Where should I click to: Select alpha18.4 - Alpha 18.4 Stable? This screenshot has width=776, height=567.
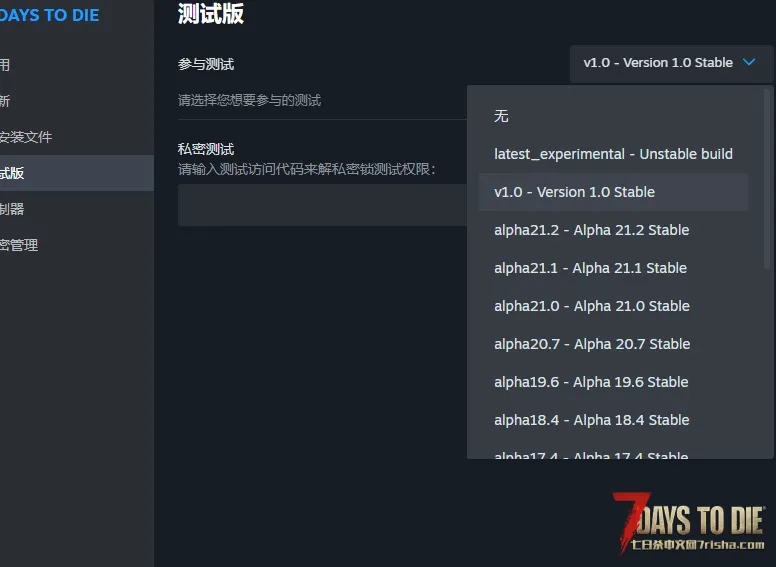click(613, 420)
